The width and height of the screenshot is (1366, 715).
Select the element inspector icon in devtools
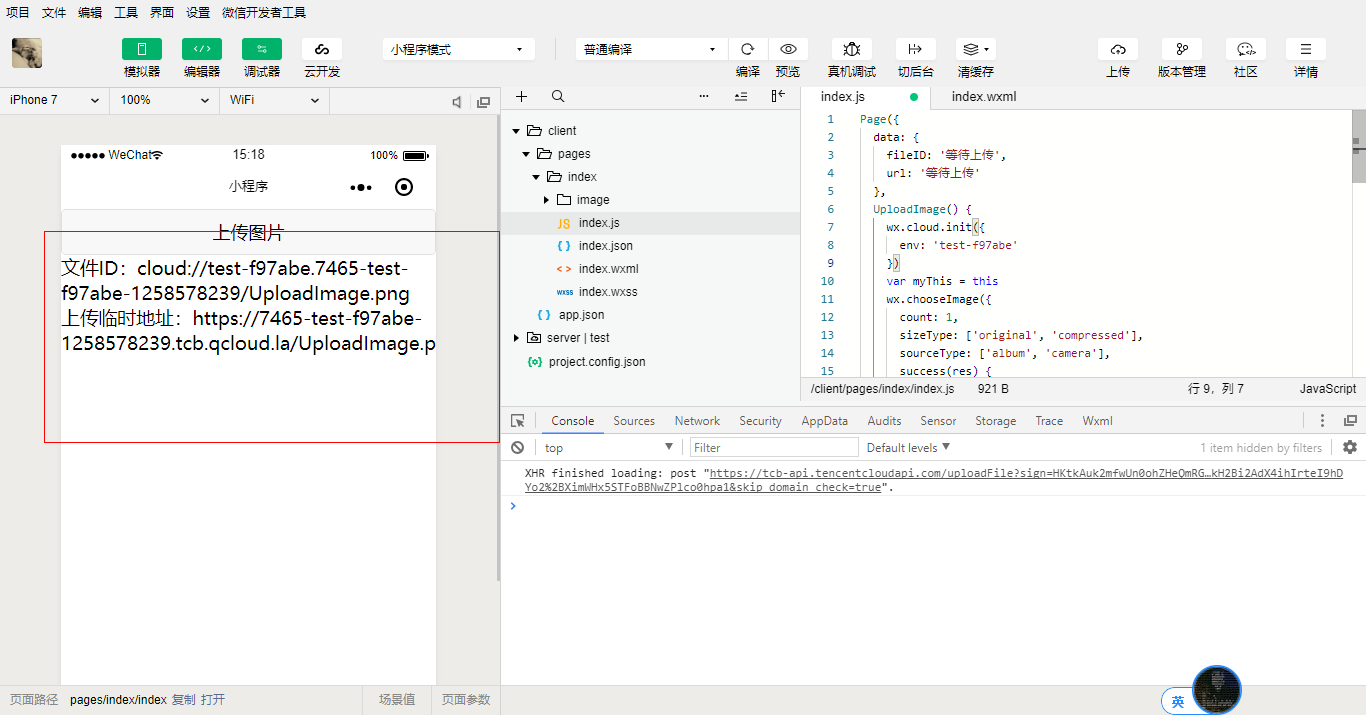[x=517, y=421]
